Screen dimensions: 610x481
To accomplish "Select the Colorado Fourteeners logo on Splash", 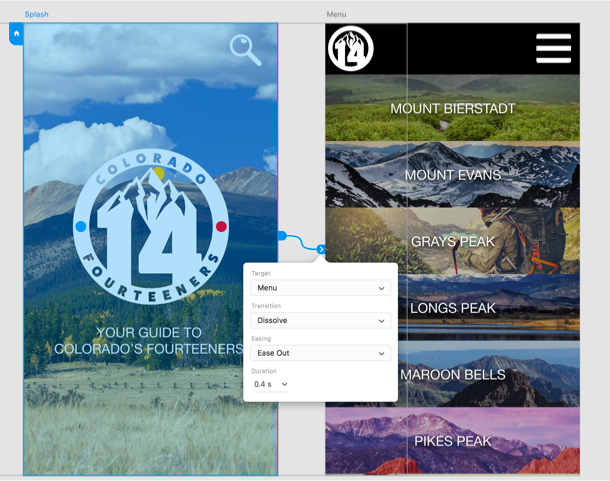I will pyautogui.click(x=150, y=228).
